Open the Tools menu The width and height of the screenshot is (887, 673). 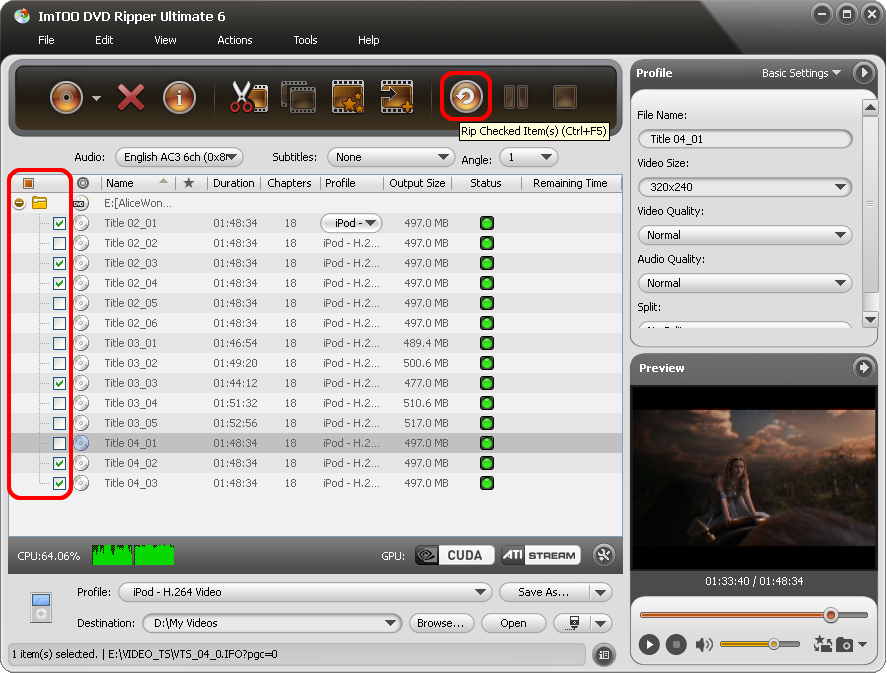pyautogui.click(x=305, y=40)
